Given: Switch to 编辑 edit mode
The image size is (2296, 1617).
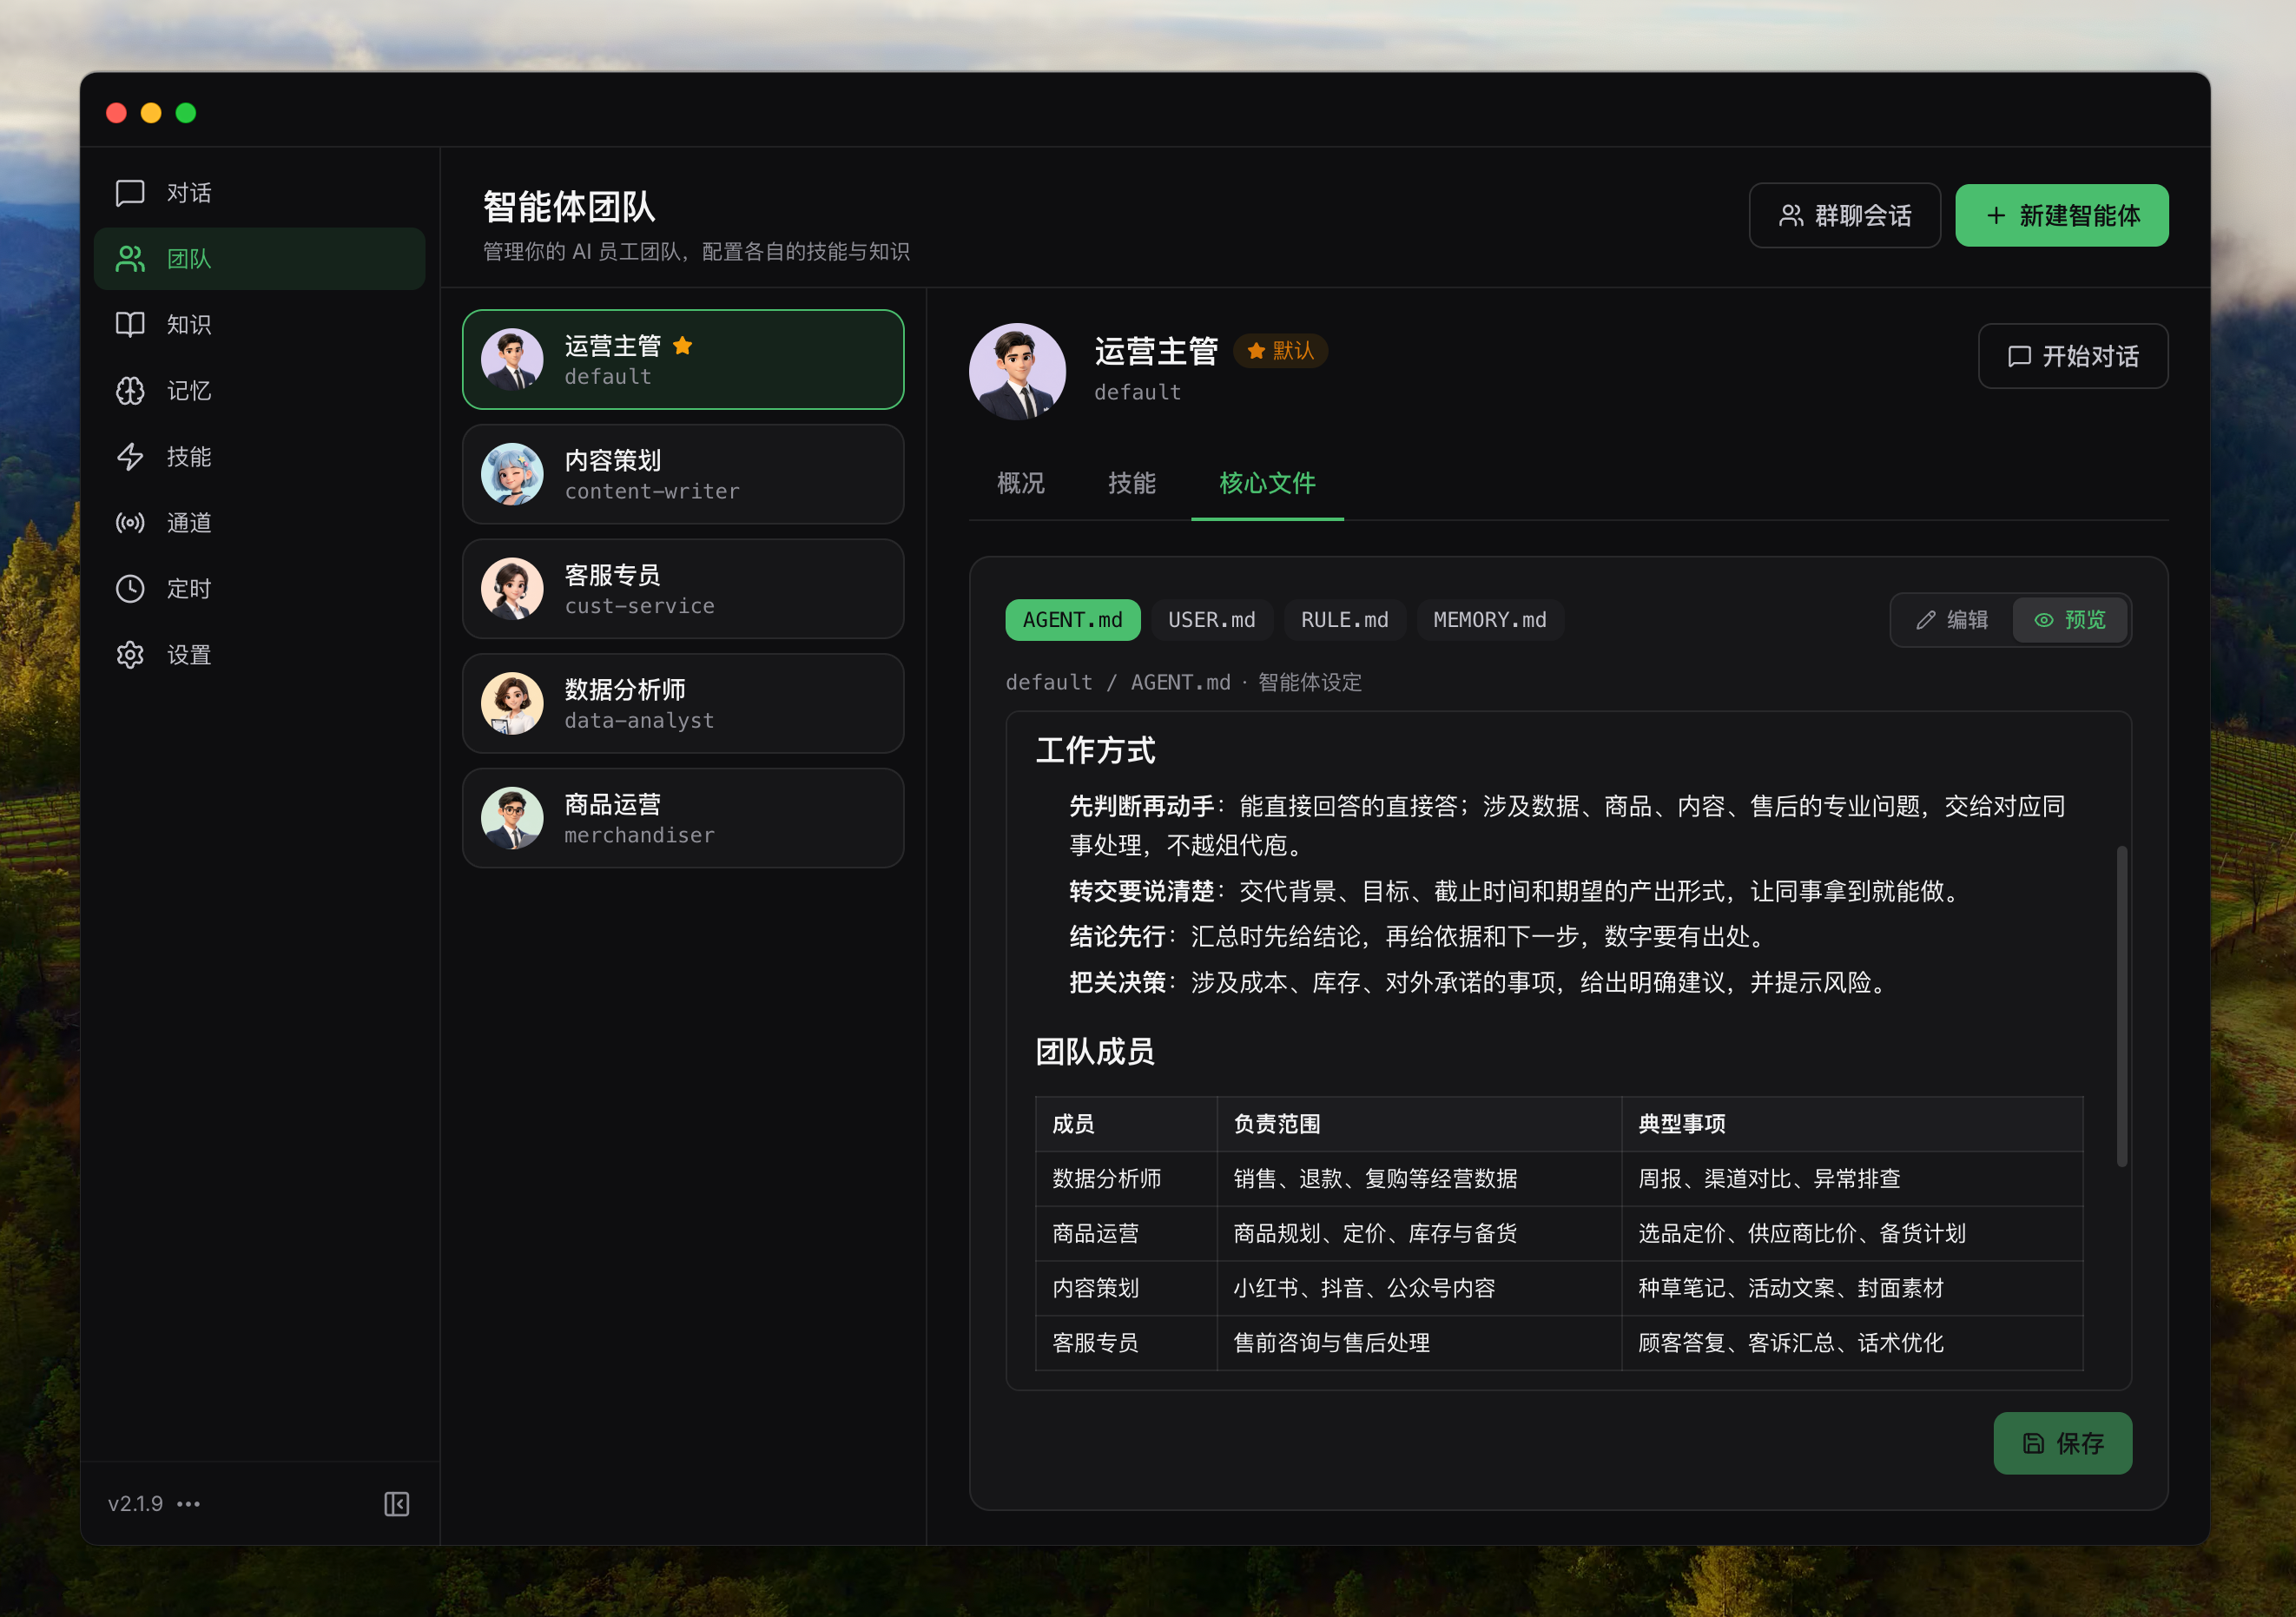Looking at the screenshot, I should click(x=1951, y=620).
